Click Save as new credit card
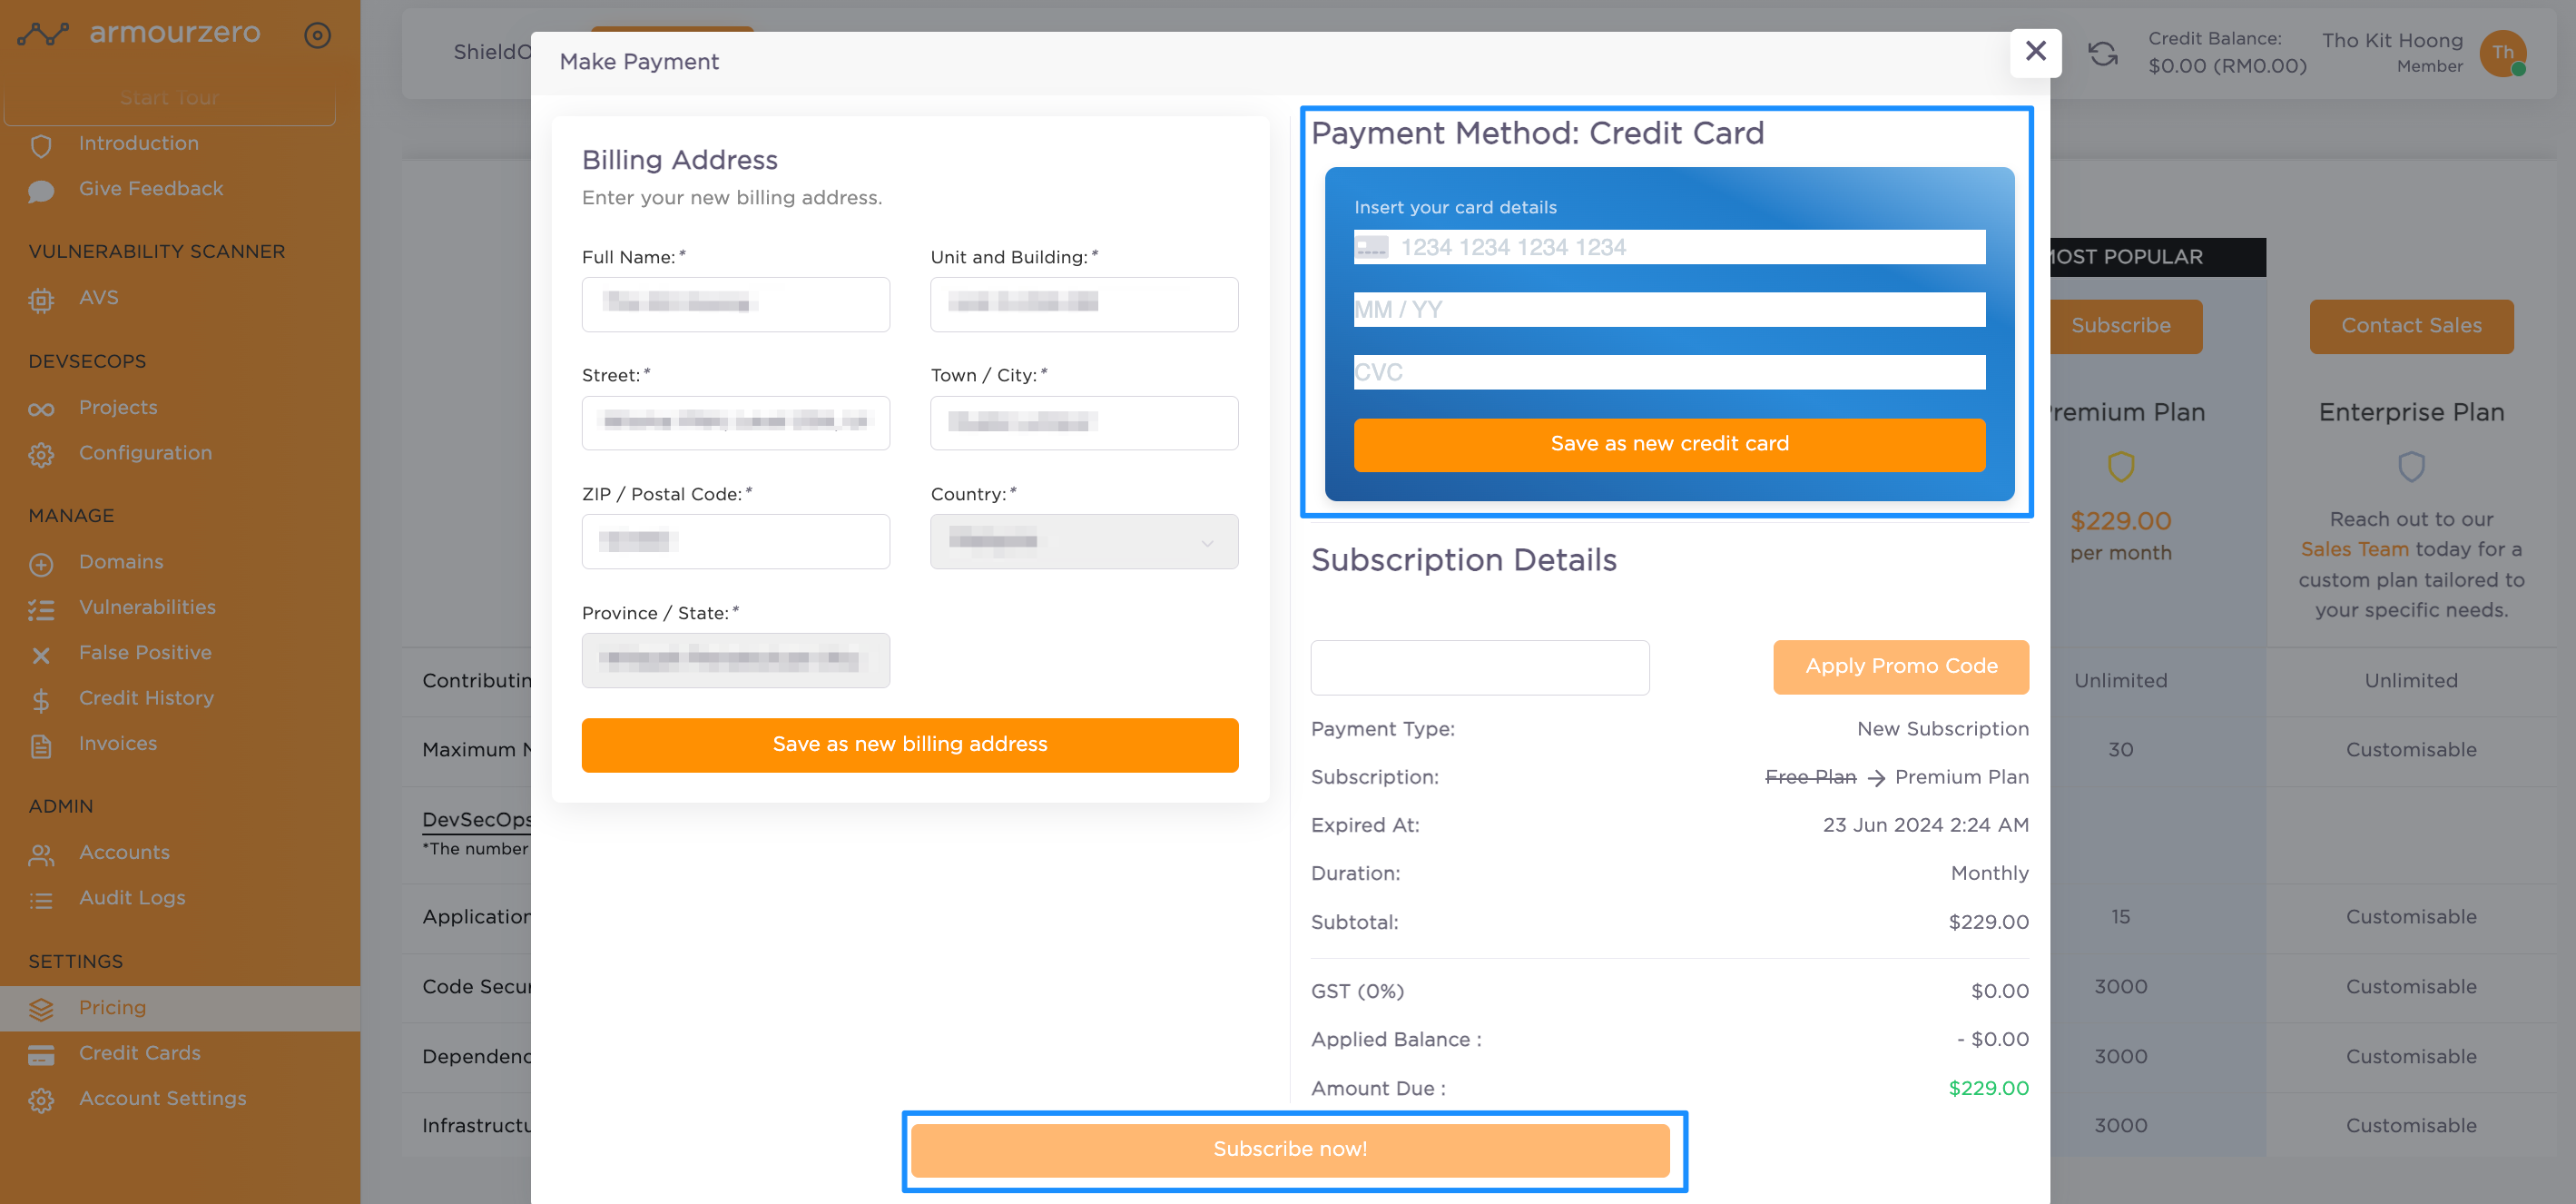Image resolution: width=2576 pixels, height=1204 pixels. coord(1669,444)
